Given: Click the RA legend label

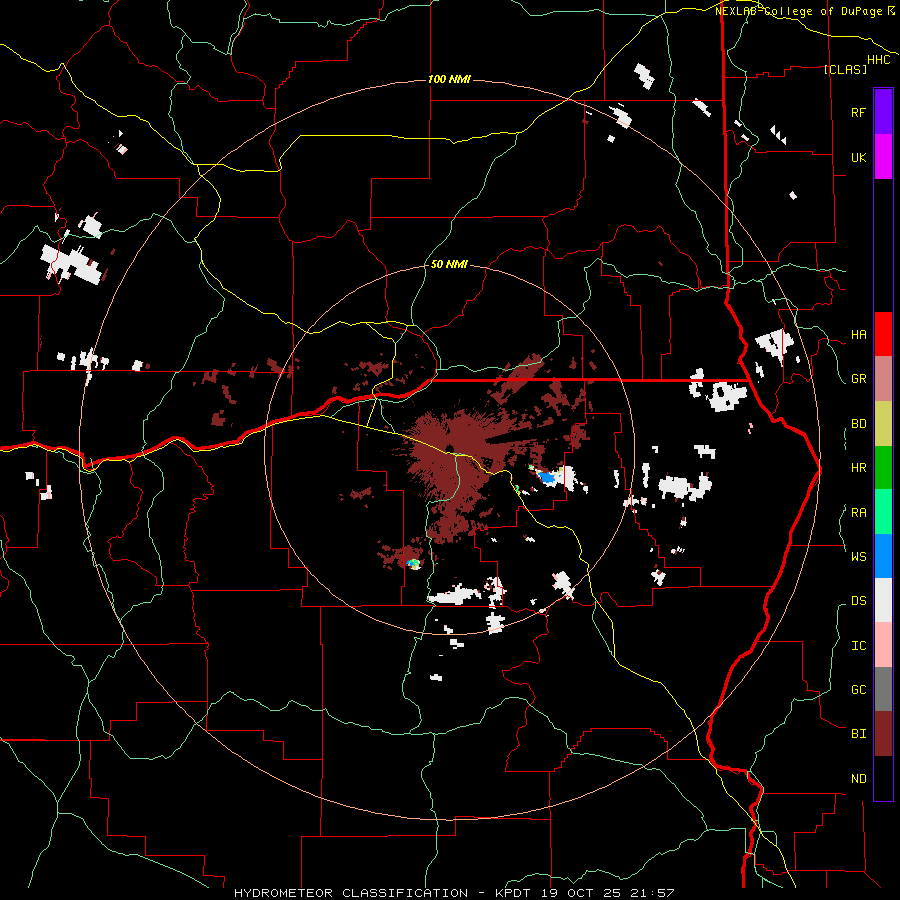Looking at the screenshot, I should click(858, 512).
